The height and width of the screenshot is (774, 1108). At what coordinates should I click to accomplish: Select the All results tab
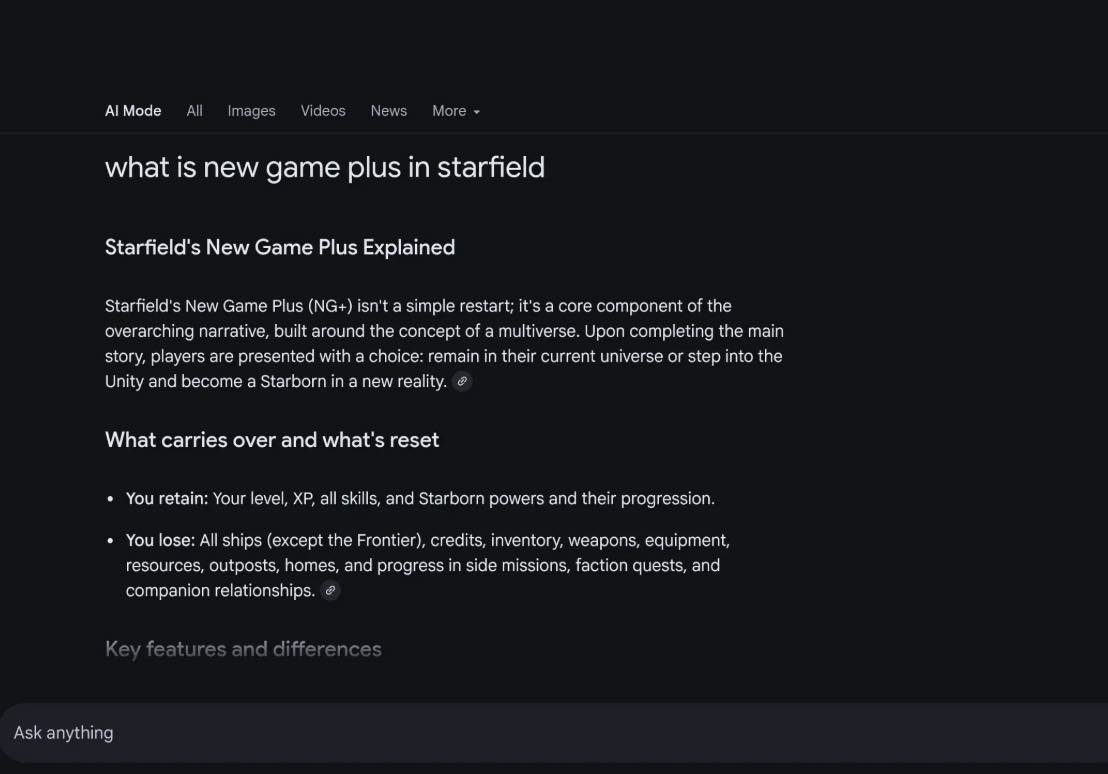(194, 111)
